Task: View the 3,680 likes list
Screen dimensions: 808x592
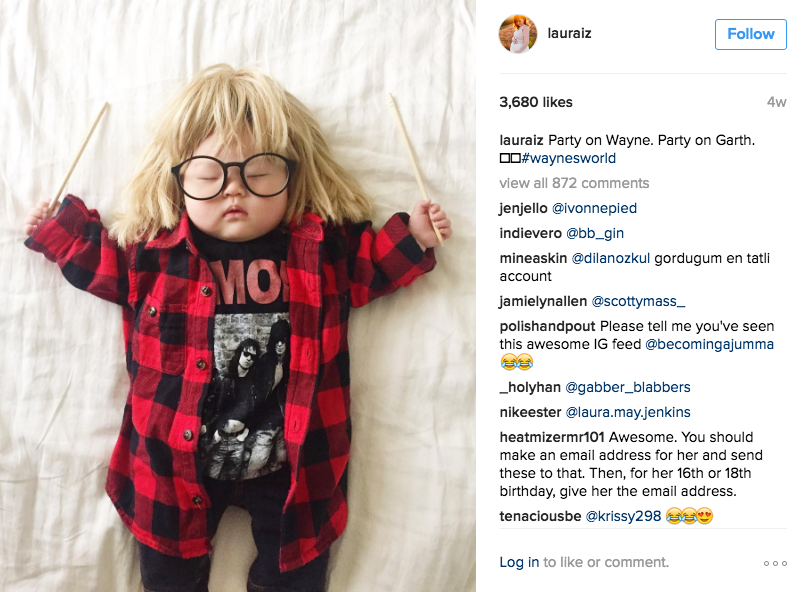Action: pyautogui.click(x=535, y=102)
